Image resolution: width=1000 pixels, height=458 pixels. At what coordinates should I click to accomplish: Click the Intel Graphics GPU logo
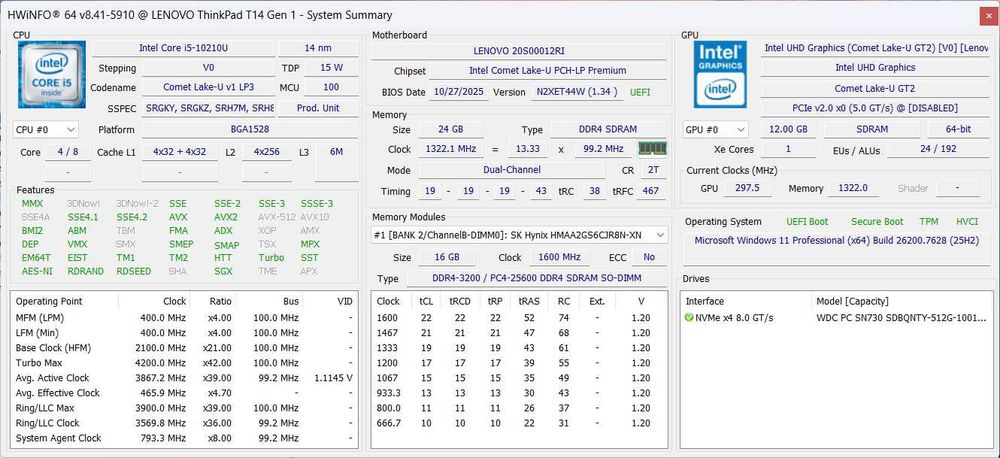pos(719,75)
